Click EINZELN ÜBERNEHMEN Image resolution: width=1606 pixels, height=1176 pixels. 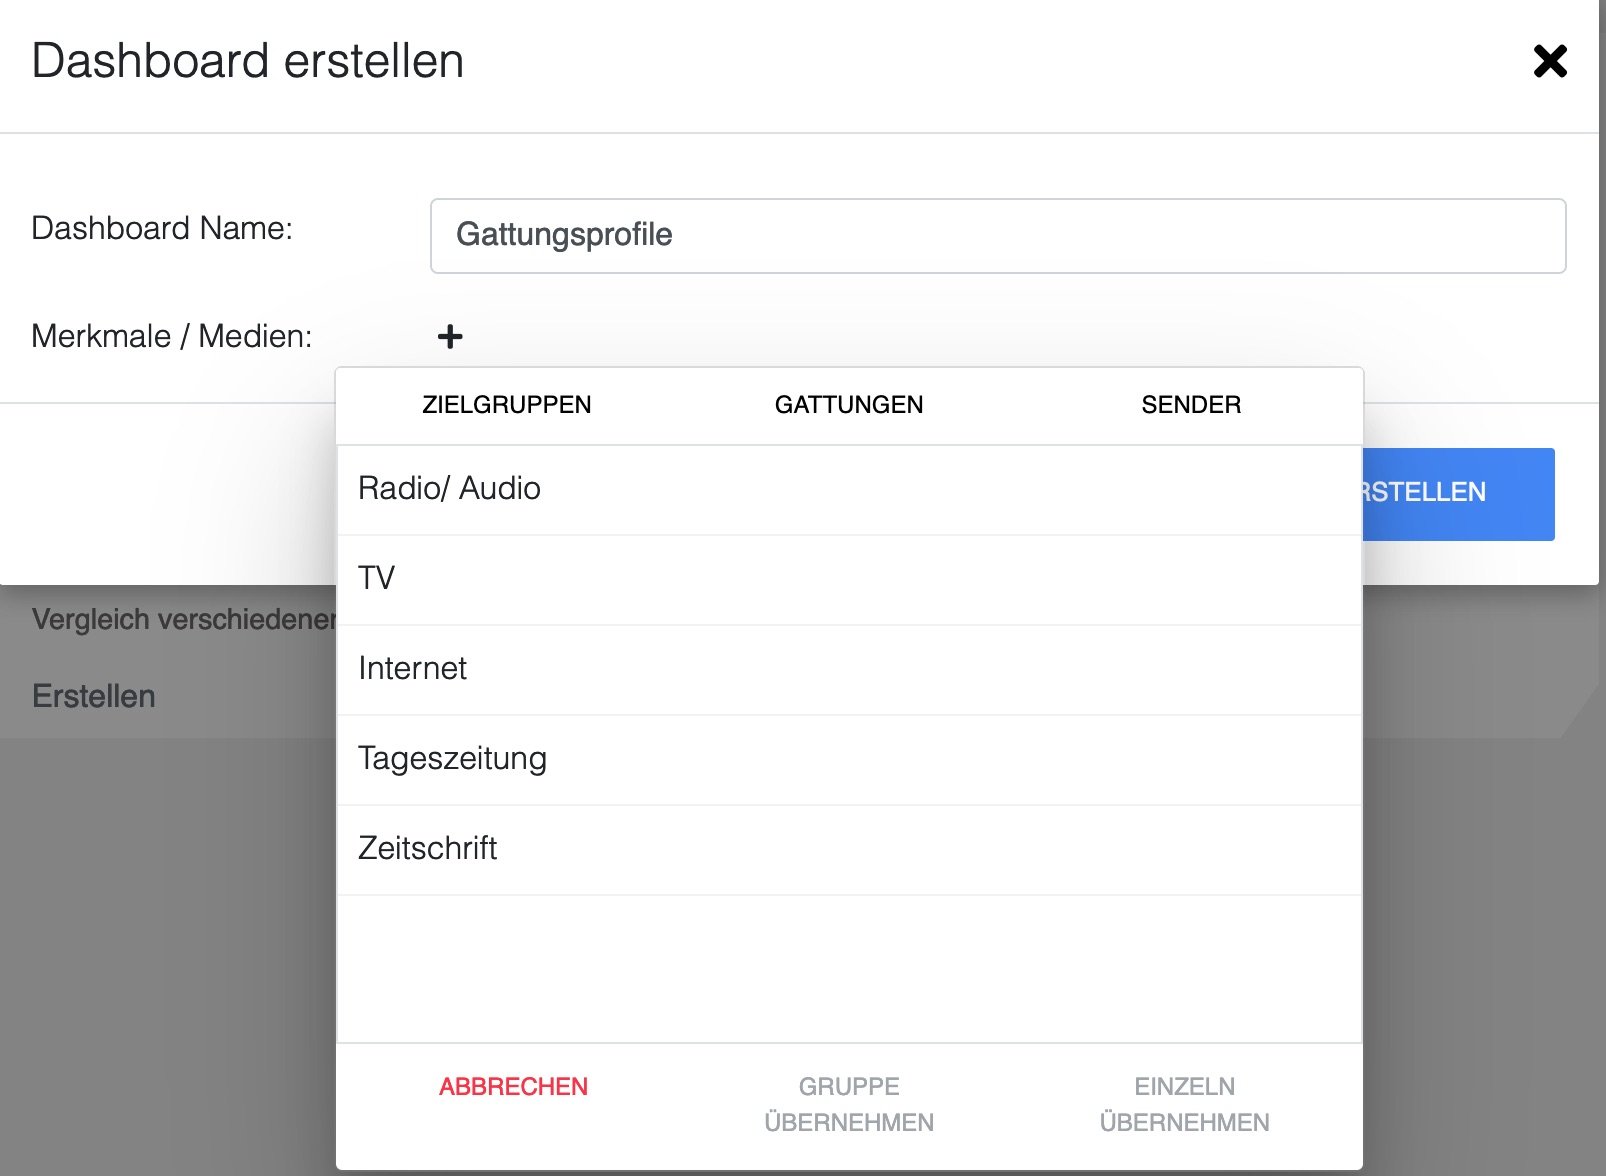coord(1184,1104)
